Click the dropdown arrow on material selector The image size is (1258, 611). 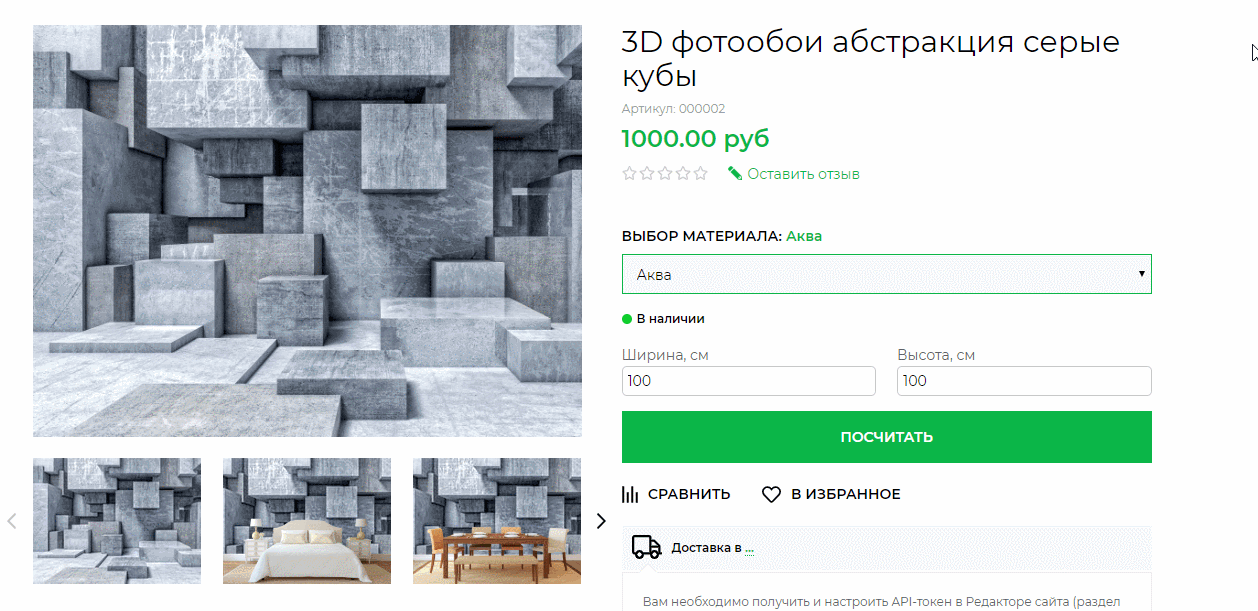pyautogui.click(x=1141, y=274)
